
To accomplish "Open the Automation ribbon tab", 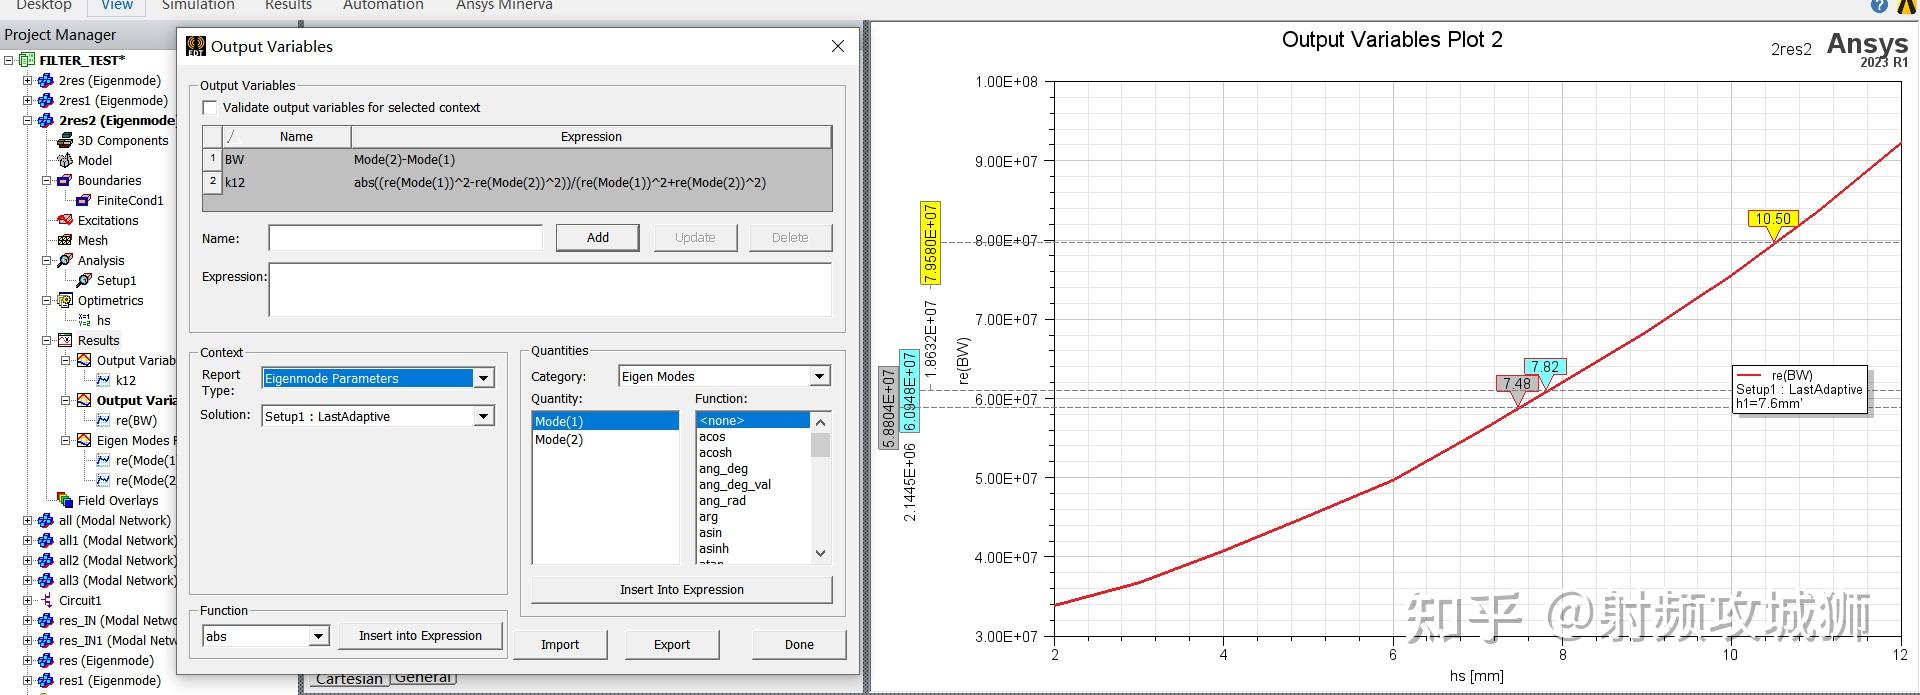I will tap(383, 5).
